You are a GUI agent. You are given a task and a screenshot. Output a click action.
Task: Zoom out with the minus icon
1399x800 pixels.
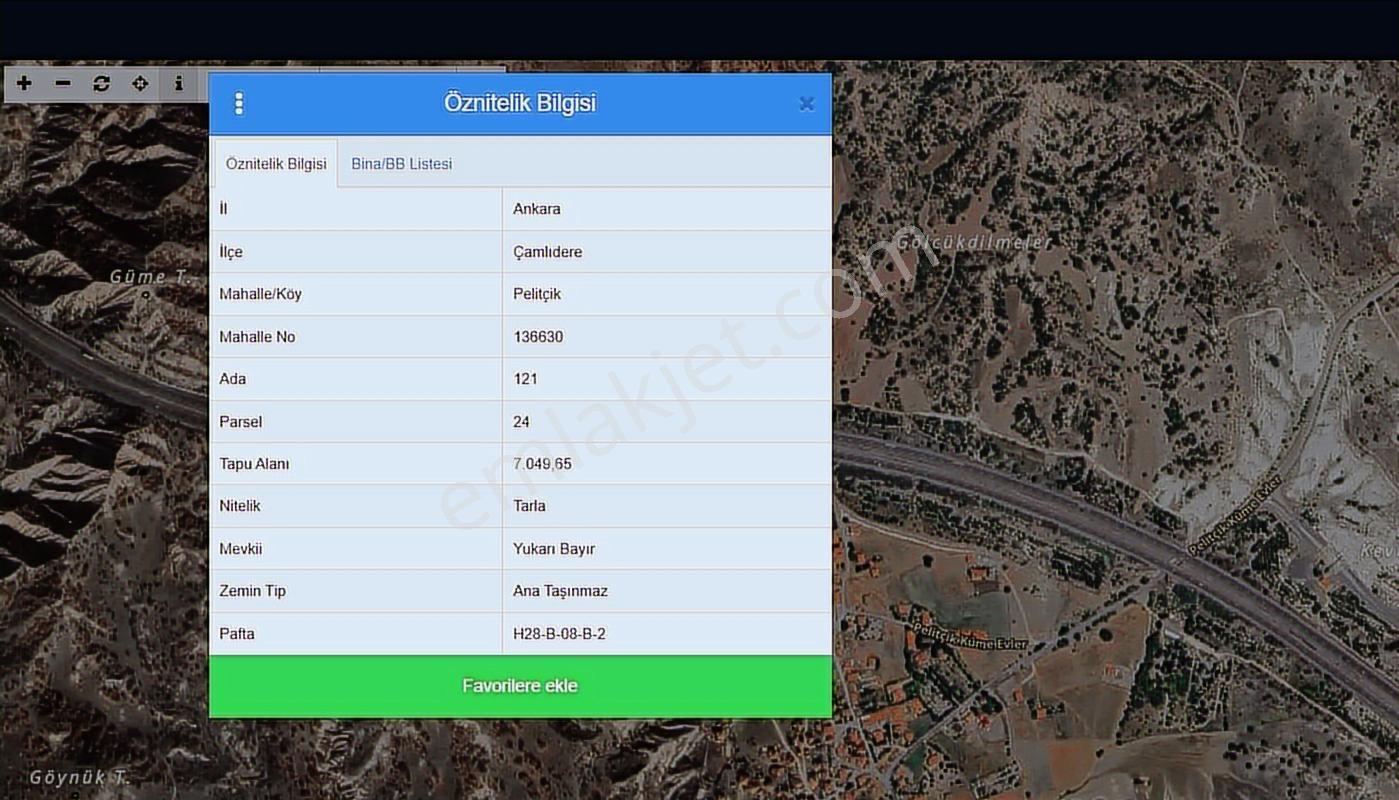pyautogui.click(x=63, y=84)
